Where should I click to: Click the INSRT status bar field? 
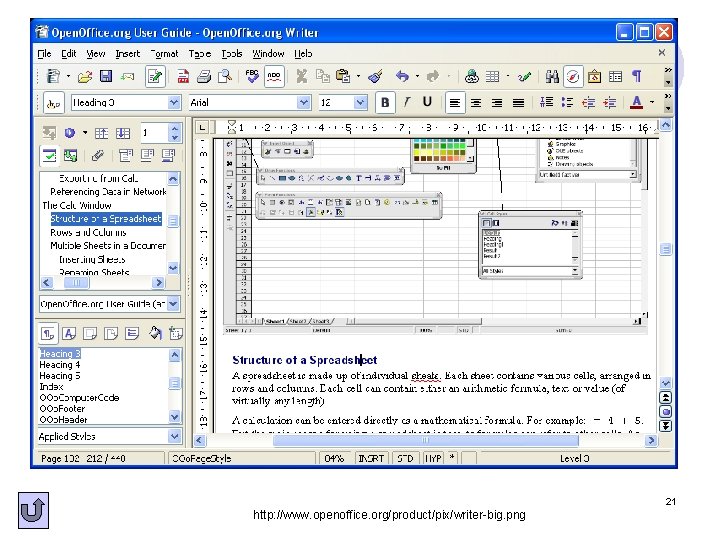tap(371, 458)
